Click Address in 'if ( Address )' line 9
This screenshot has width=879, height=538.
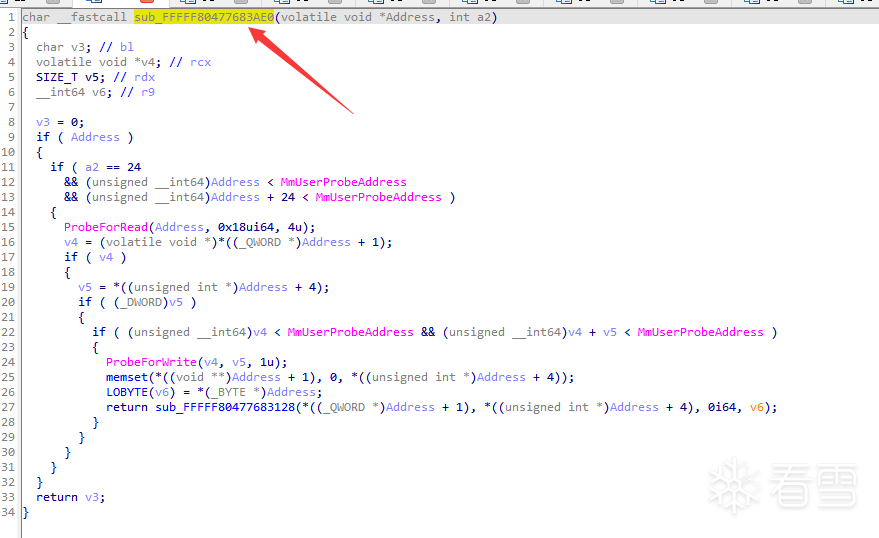95,137
